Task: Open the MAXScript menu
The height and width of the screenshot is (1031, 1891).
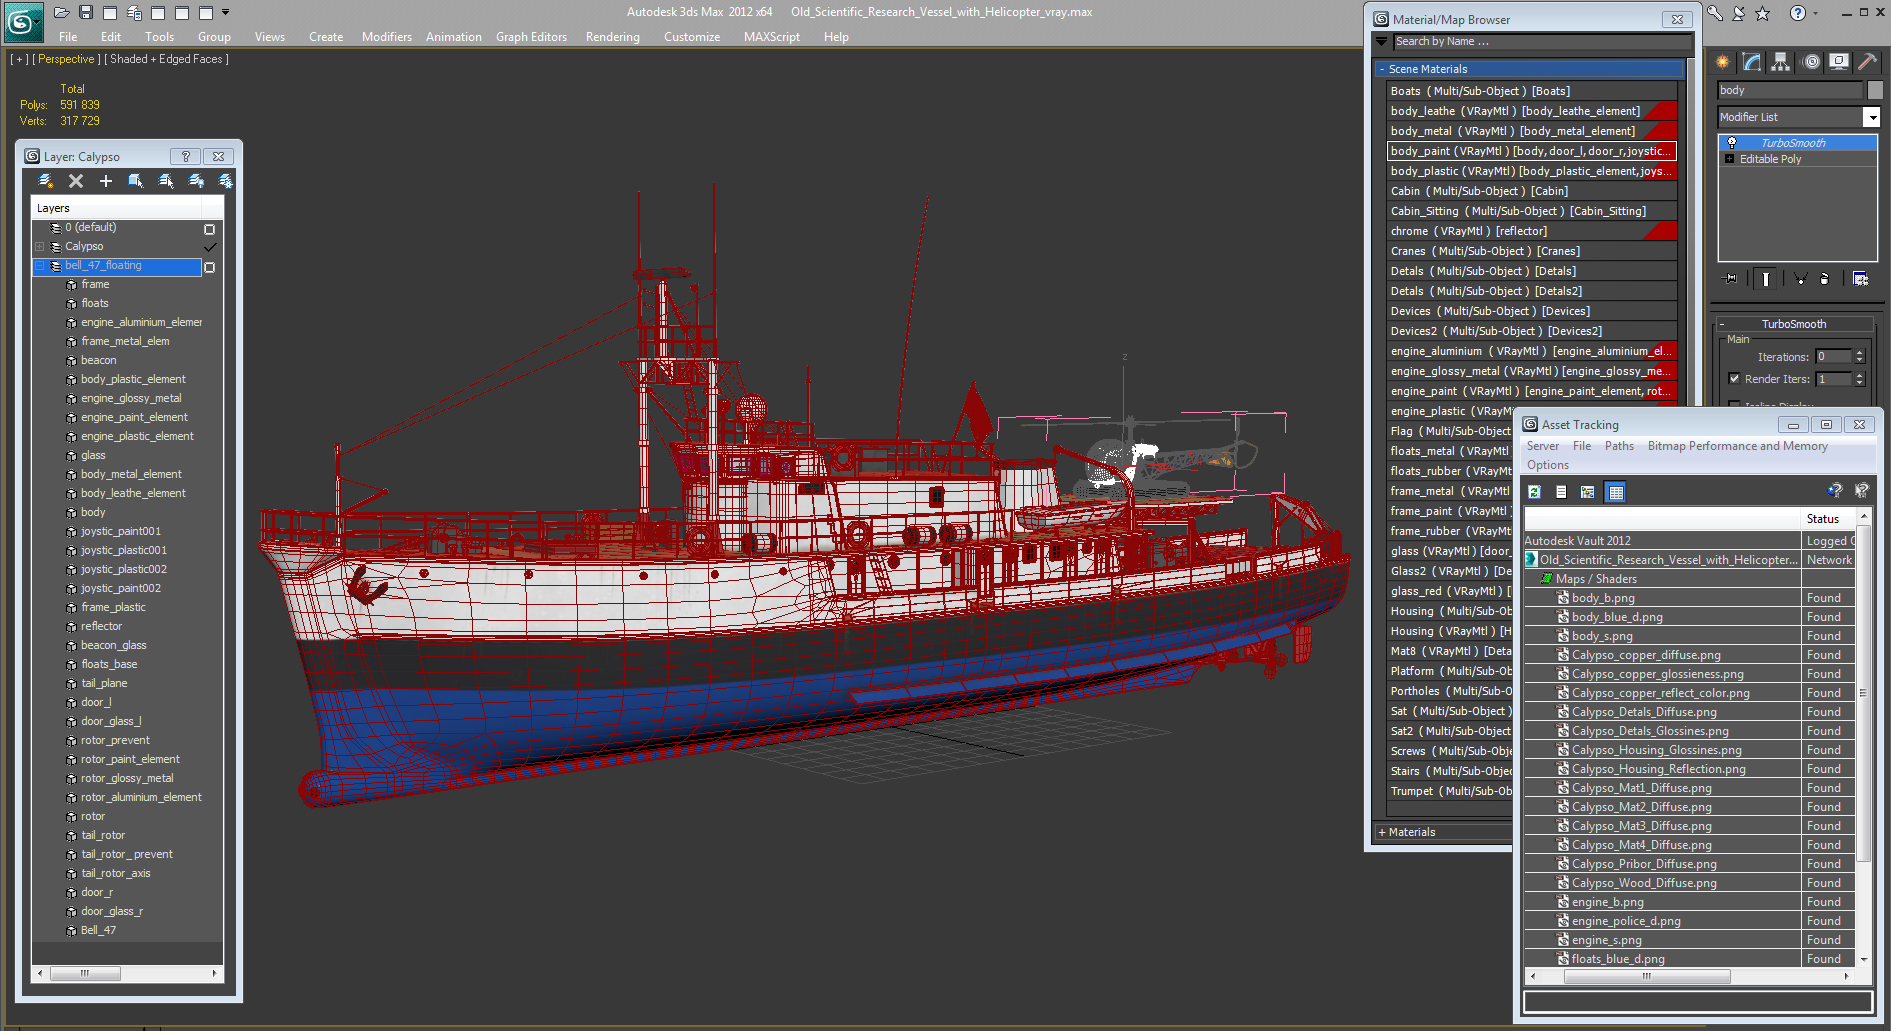Action: click(x=772, y=37)
